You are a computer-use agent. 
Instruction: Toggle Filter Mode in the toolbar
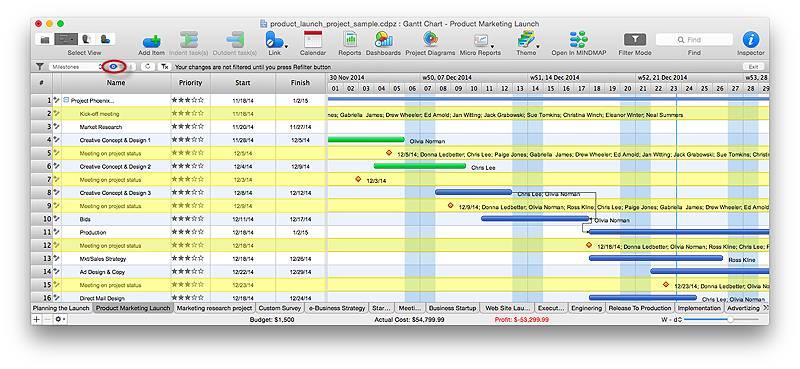tap(635, 39)
